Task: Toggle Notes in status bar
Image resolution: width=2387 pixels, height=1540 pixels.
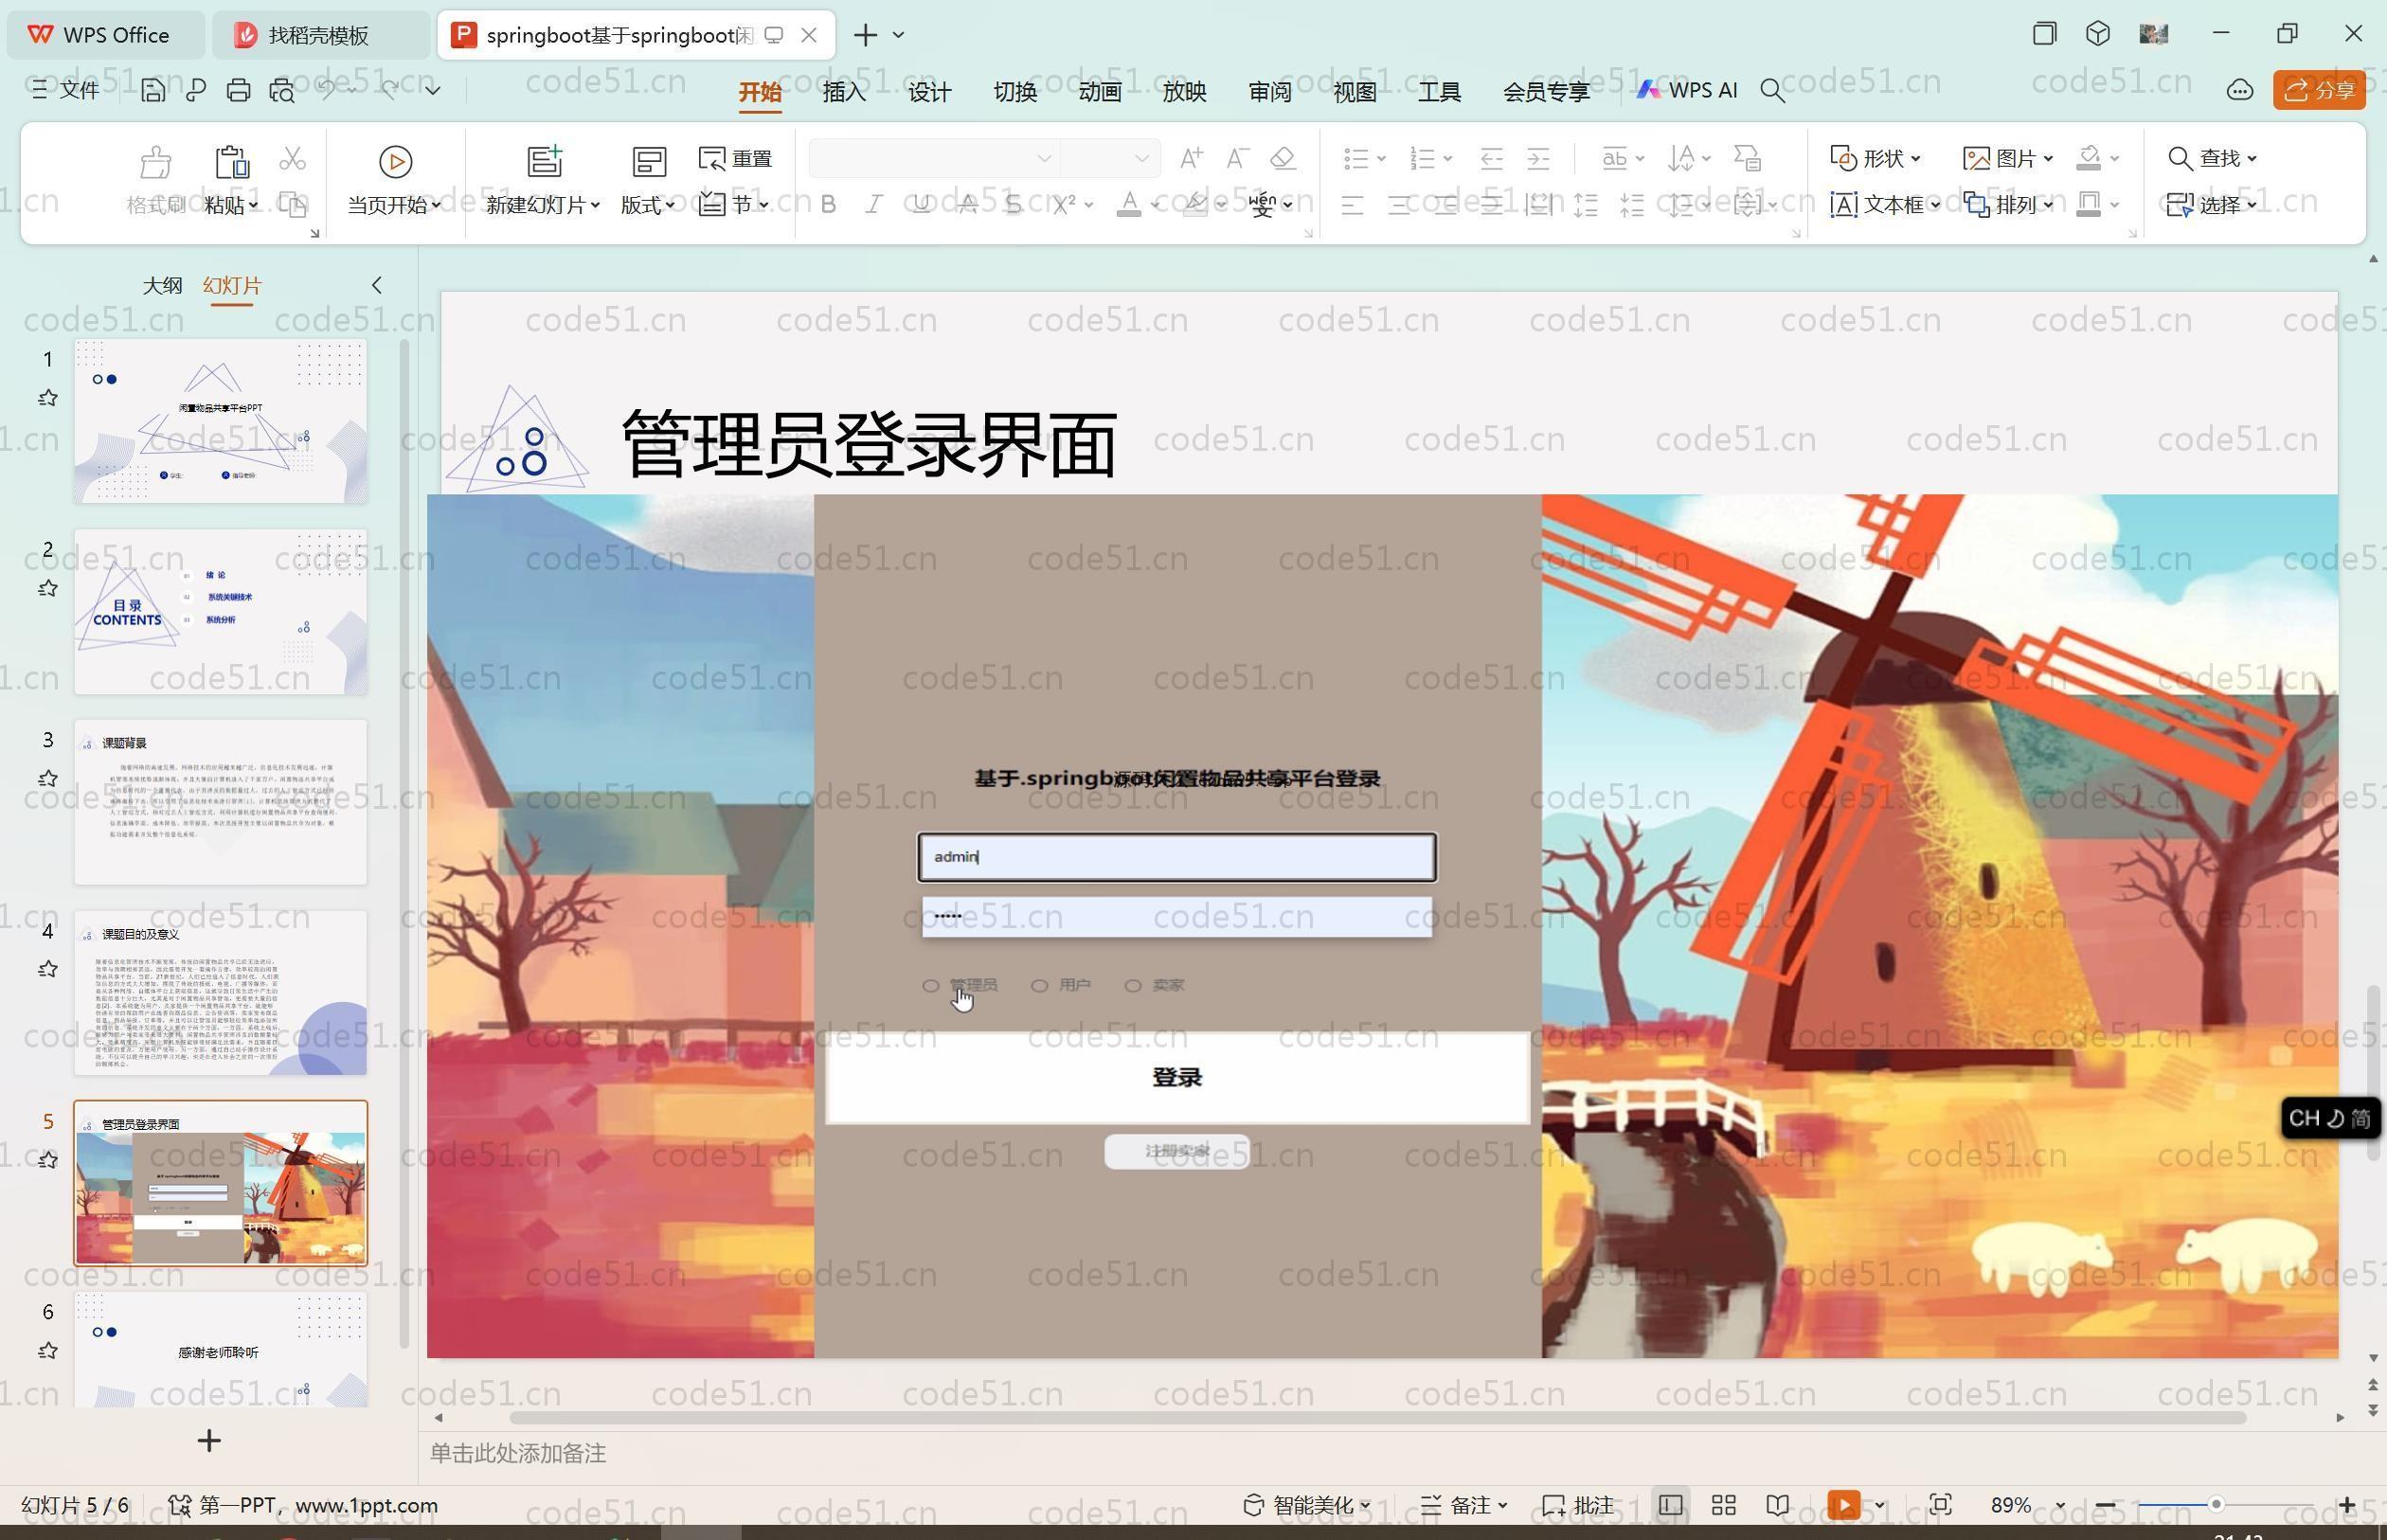Action: [x=1464, y=1505]
